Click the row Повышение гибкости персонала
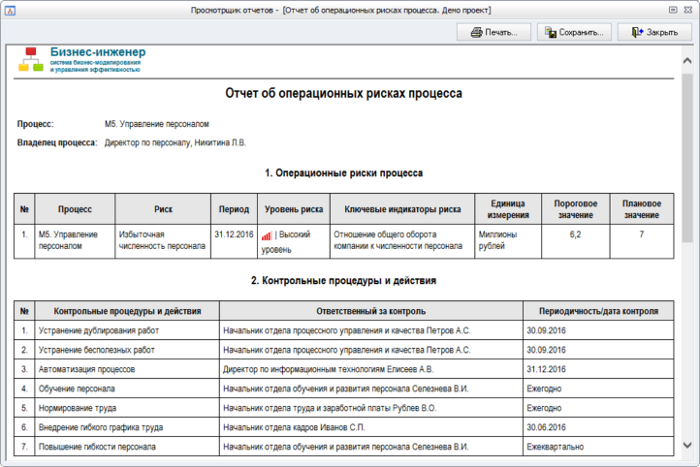Image resolution: width=700 pixels, height=467 pixels. tap(344, 446)
